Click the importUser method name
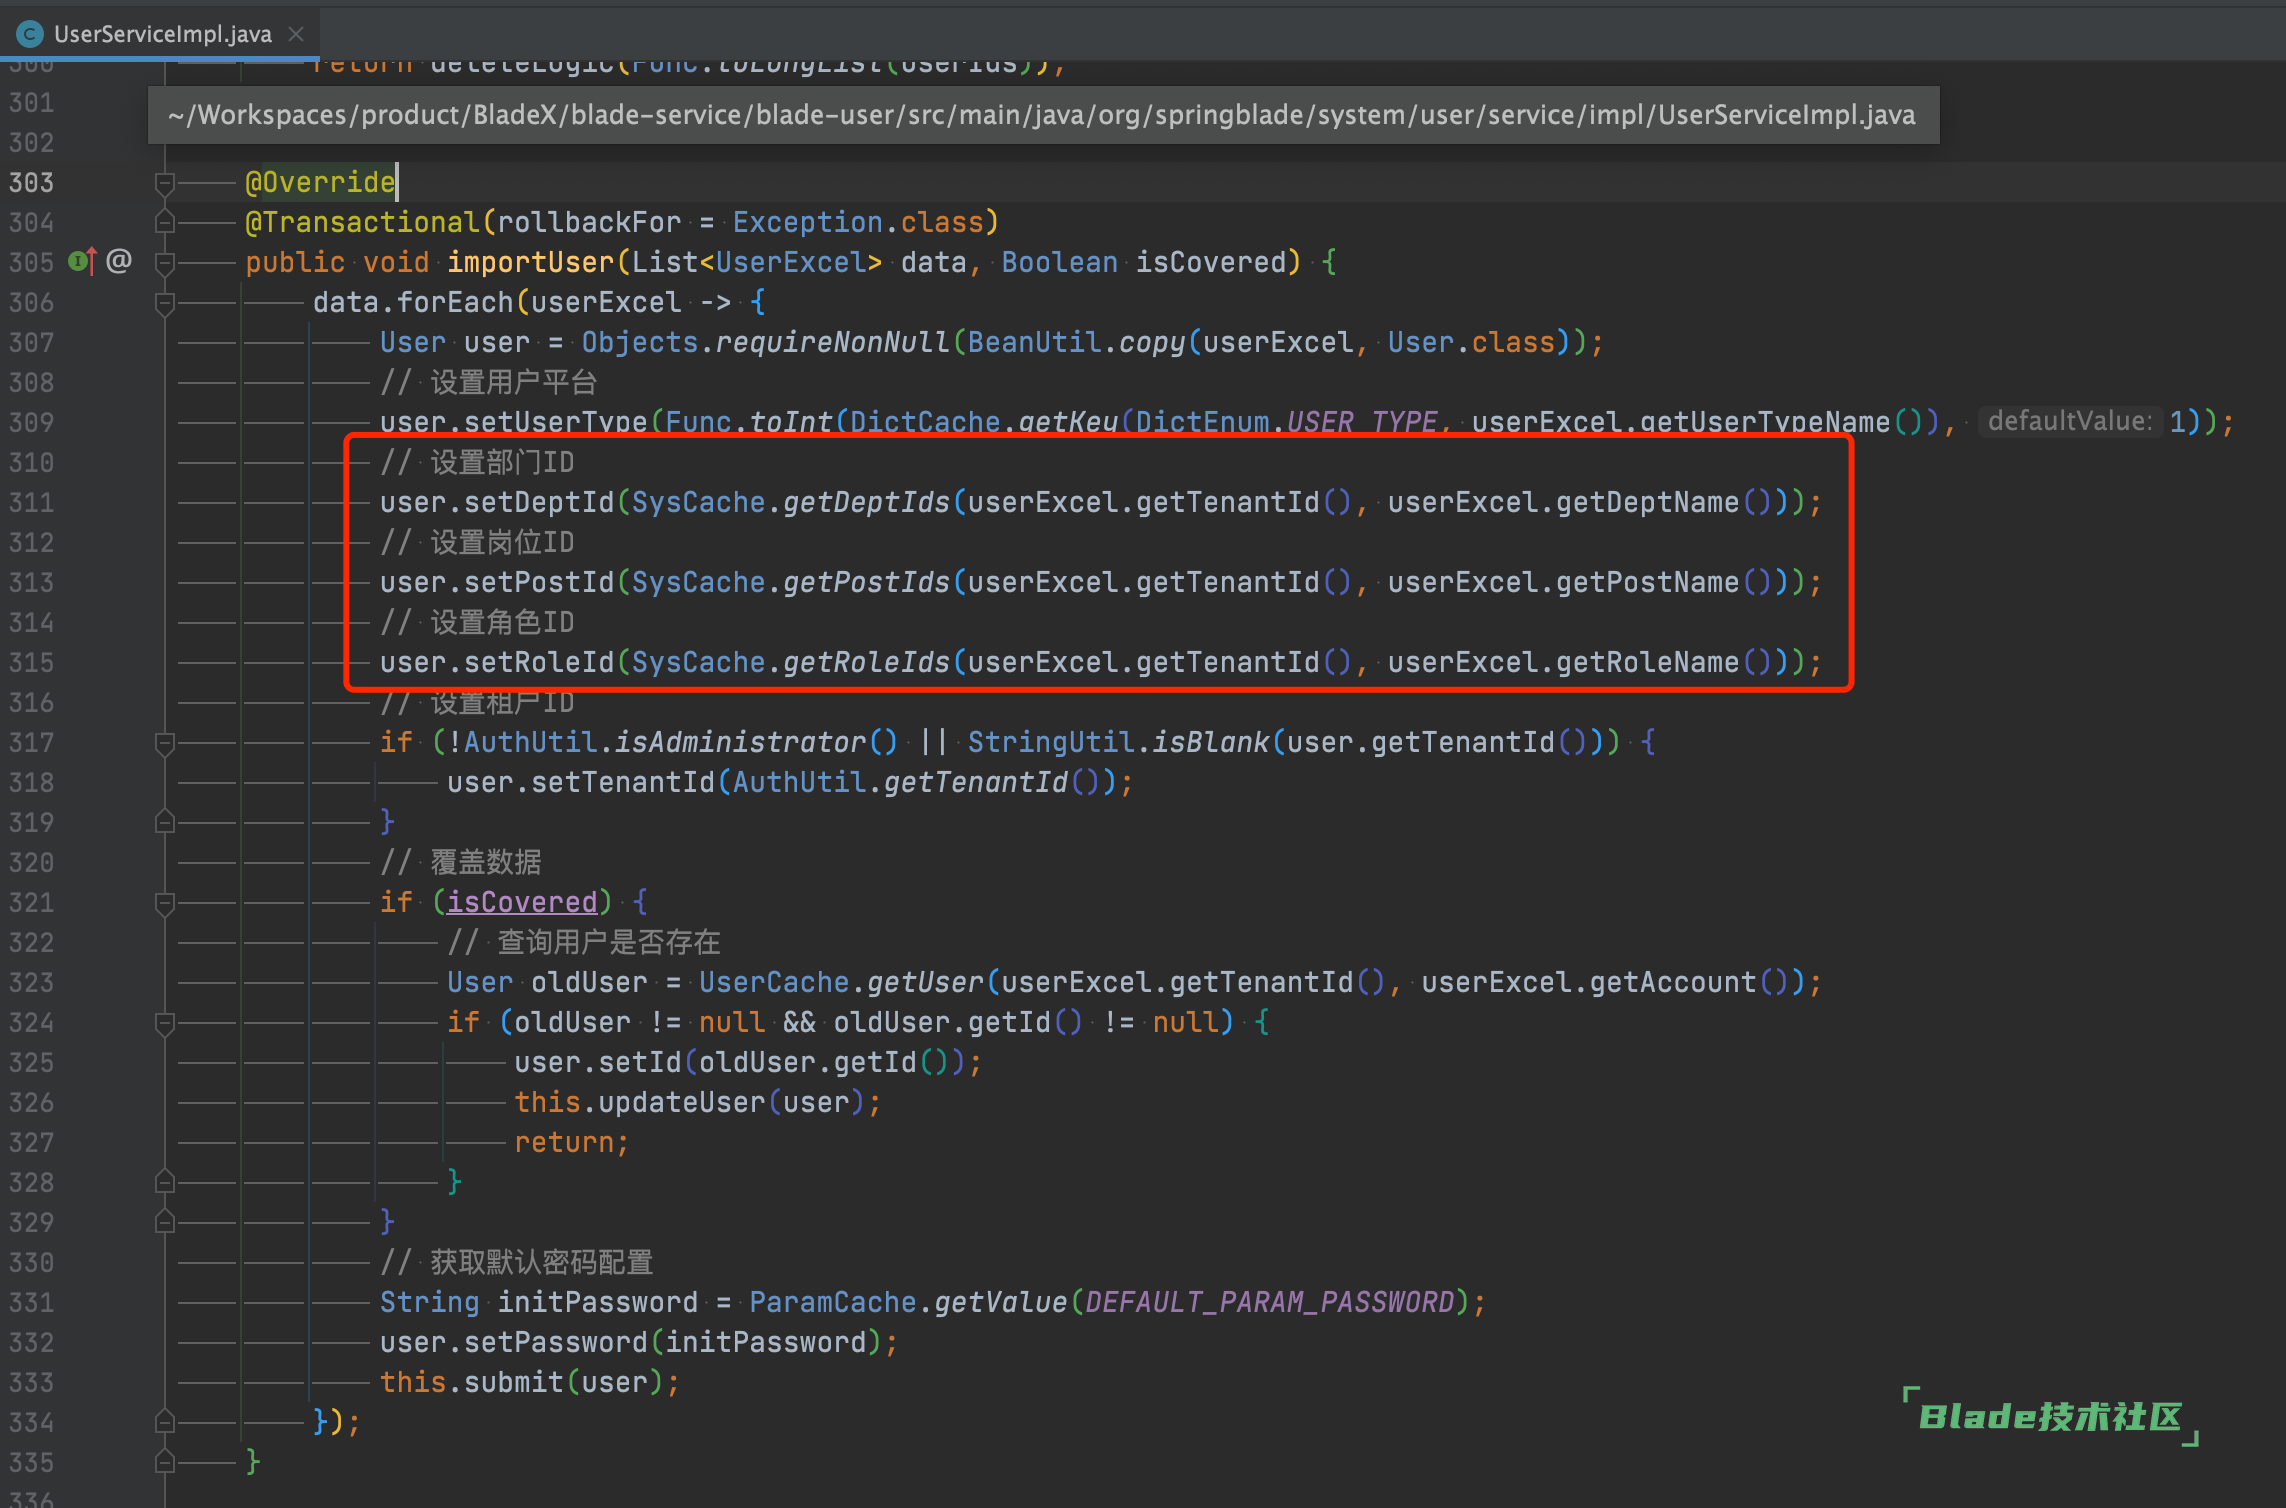Viewport: 2286px width, 1508px height. (x=531, y=262)
